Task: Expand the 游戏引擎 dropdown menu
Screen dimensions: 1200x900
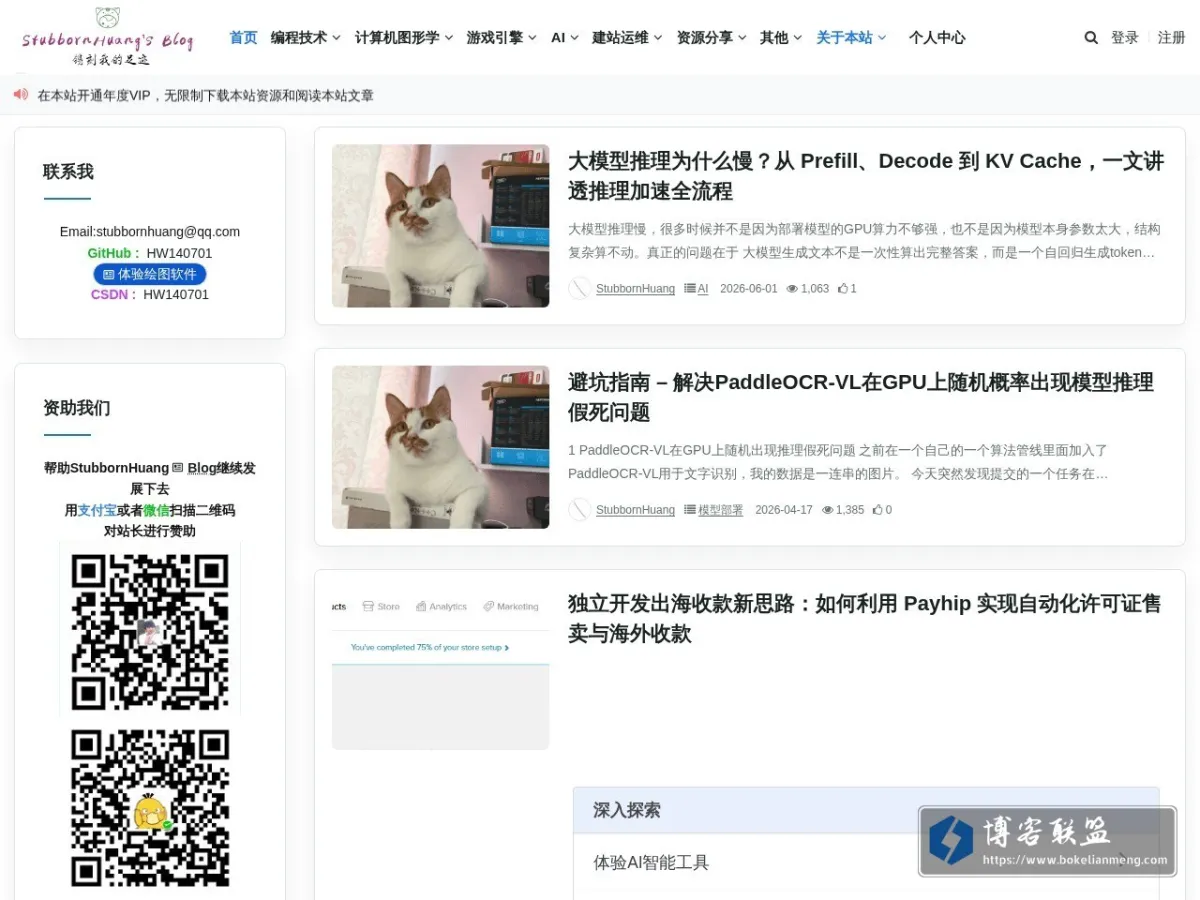Action: 502,38
